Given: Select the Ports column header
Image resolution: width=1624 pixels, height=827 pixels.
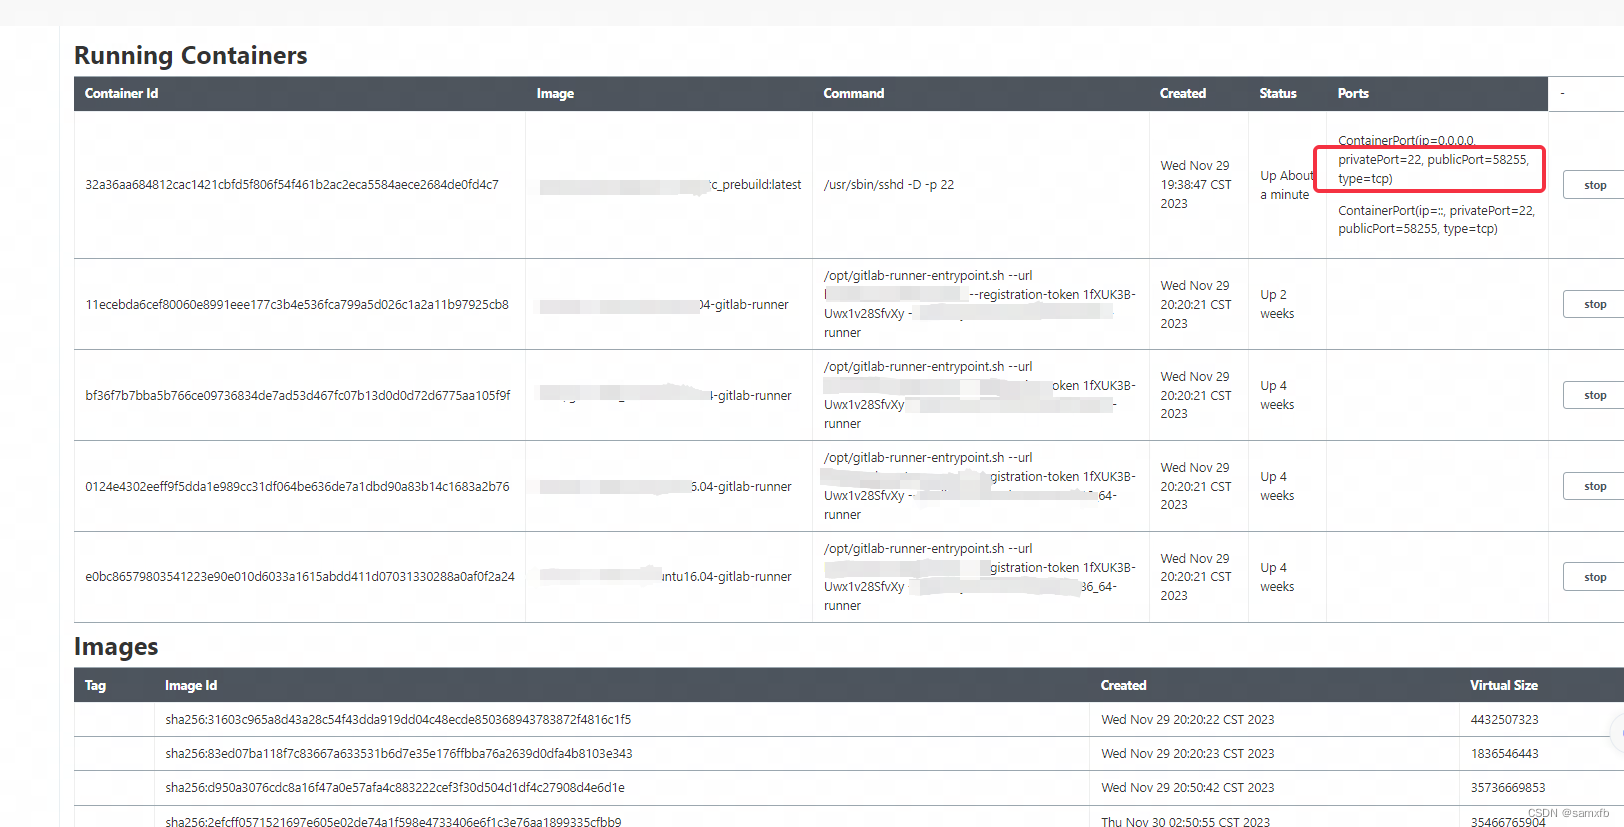Looking at the screenshot, I should pyautogui.click(x=1353, y=93).
